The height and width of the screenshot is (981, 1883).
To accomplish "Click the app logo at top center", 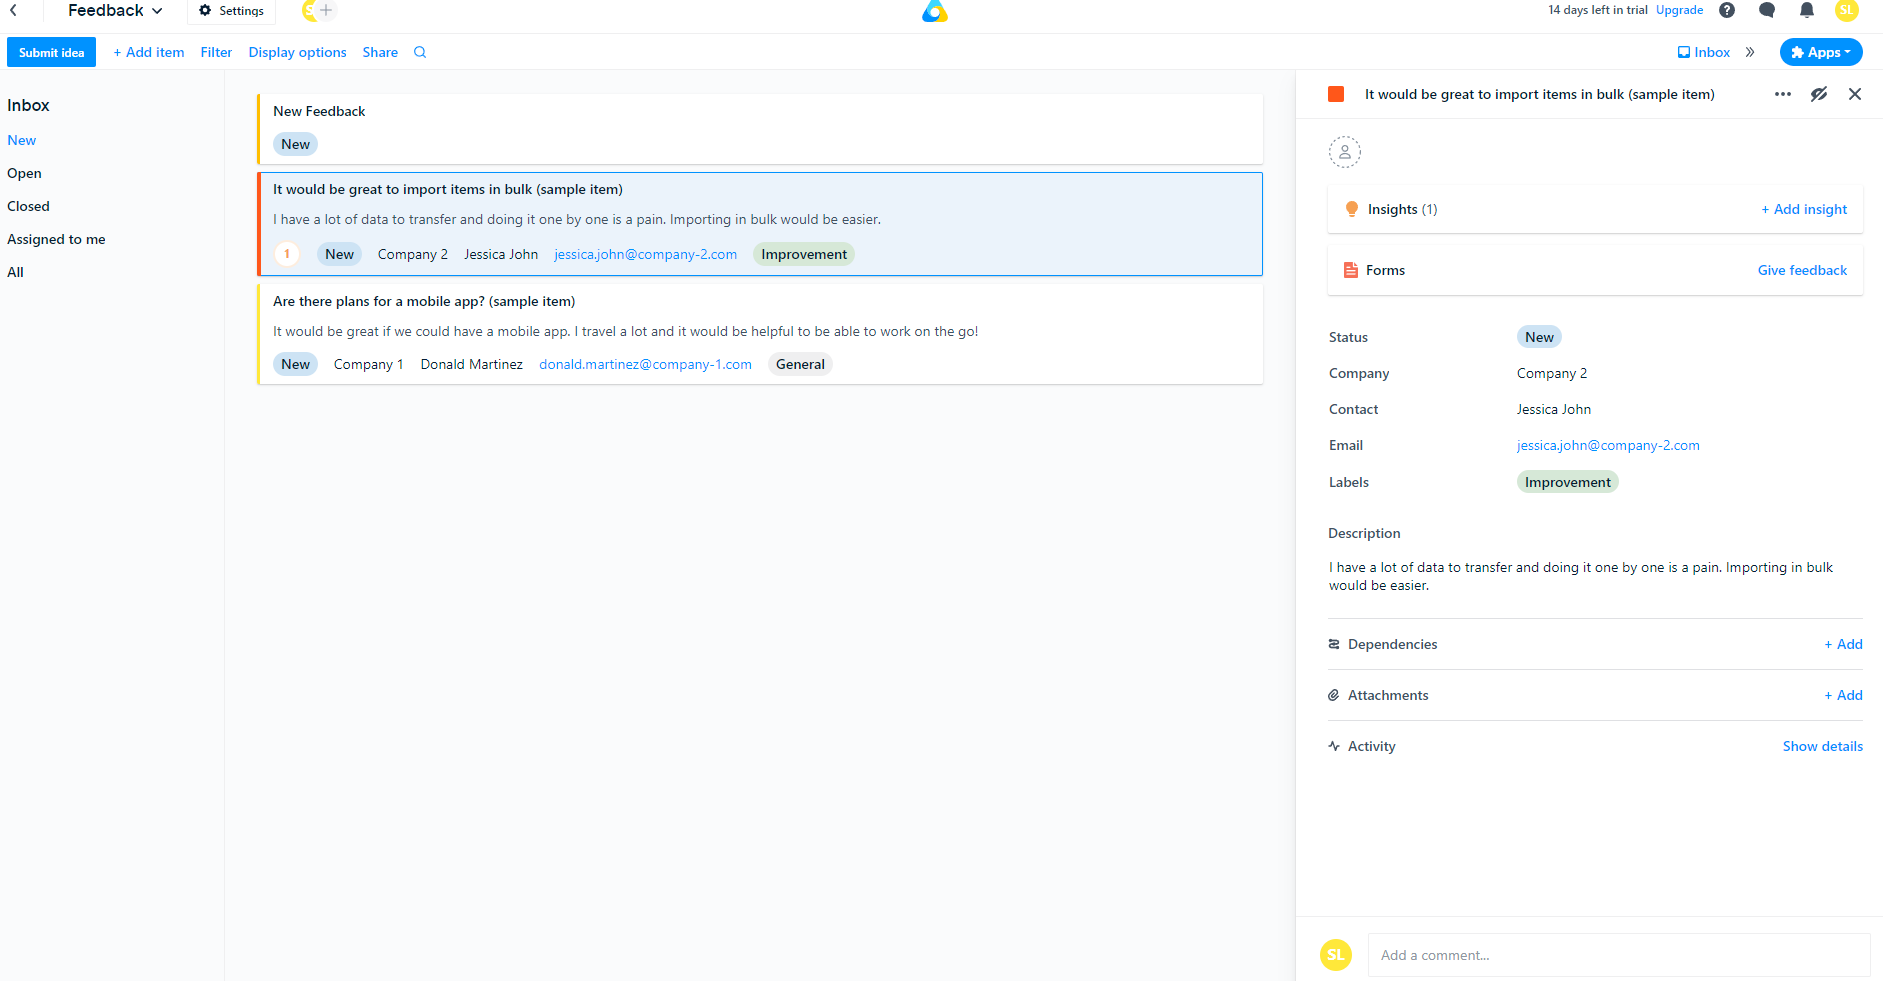I will pyautogui.click(x=934, y=11).
